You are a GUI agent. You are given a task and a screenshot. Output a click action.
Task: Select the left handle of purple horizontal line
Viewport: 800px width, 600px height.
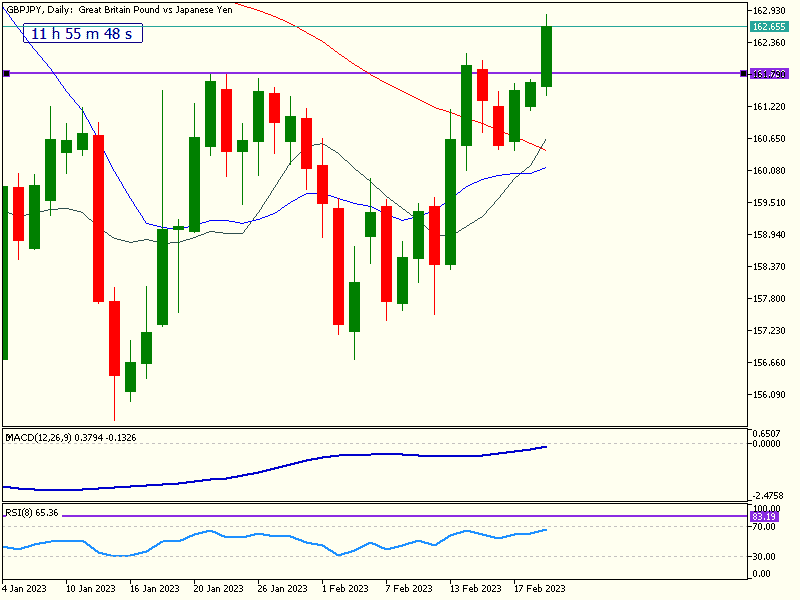pyautogui.click(x=6, y=73)
